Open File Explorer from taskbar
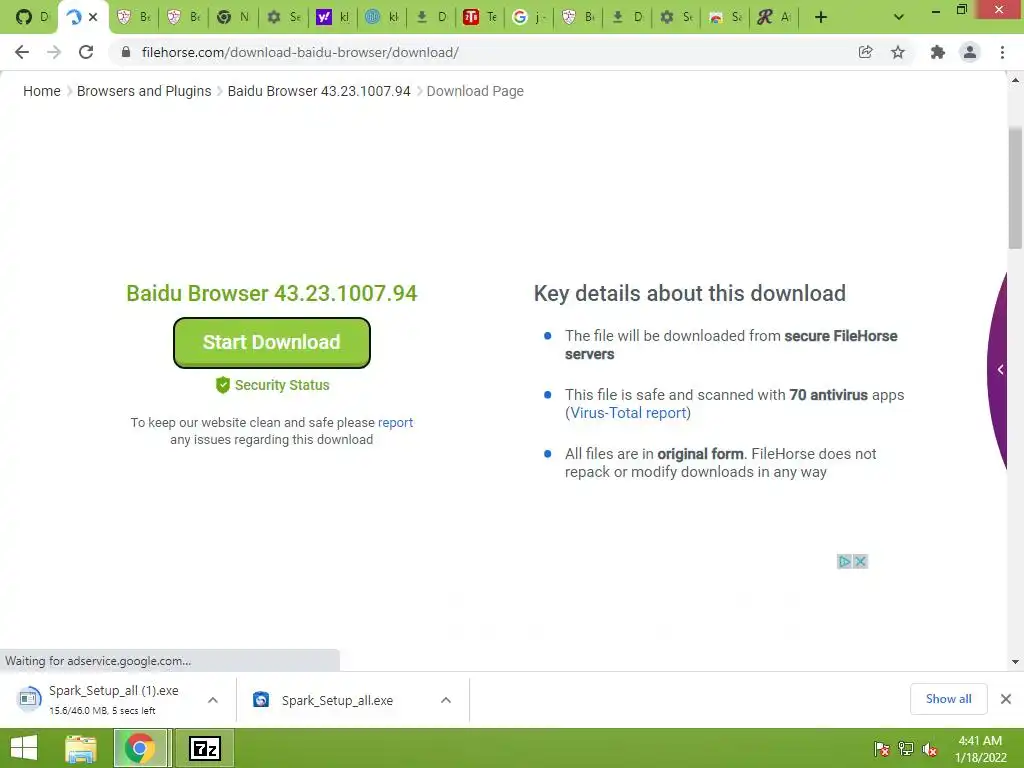 pyautogui.click(x=81, y=748)
